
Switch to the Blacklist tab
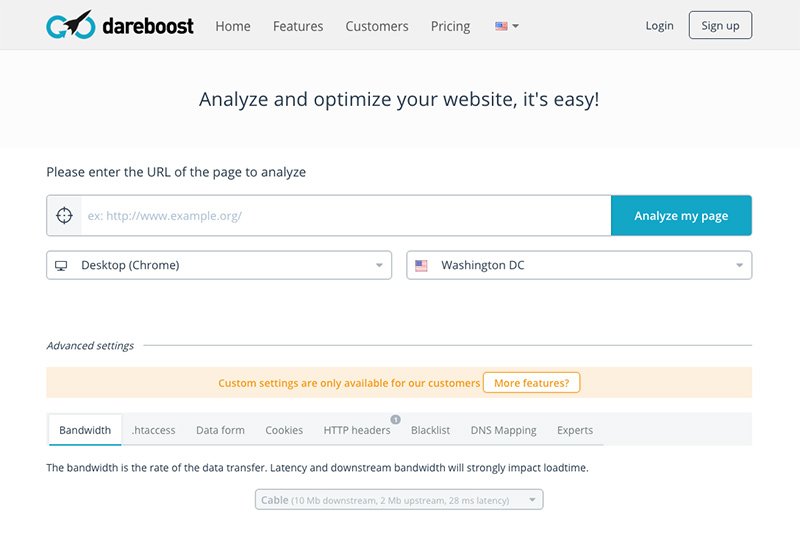click(429, 430)
